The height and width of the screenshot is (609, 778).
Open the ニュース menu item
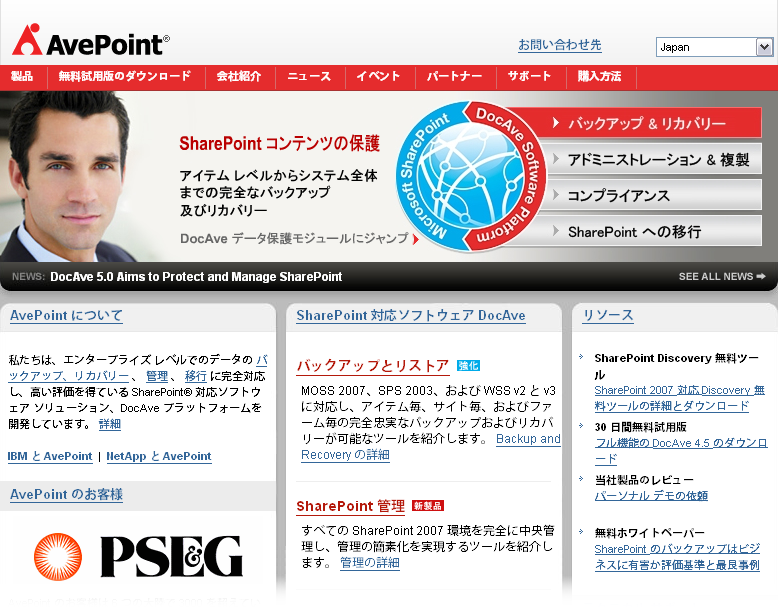coord(309,77)
